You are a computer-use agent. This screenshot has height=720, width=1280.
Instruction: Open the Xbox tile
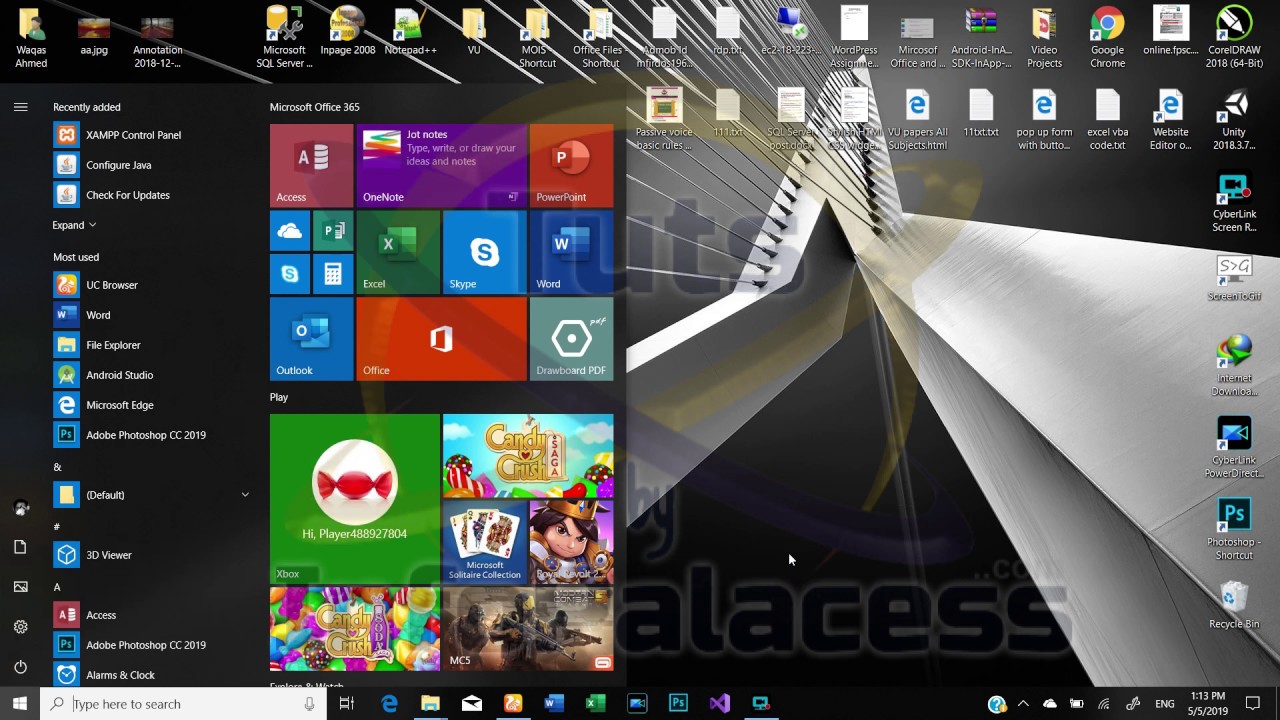pos(354,498)
